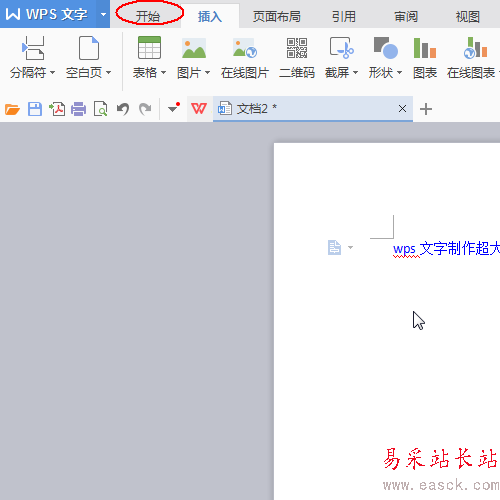Save the document with floppy icon
The width and height of the screenshot is (500, 500).
(35, 109)
